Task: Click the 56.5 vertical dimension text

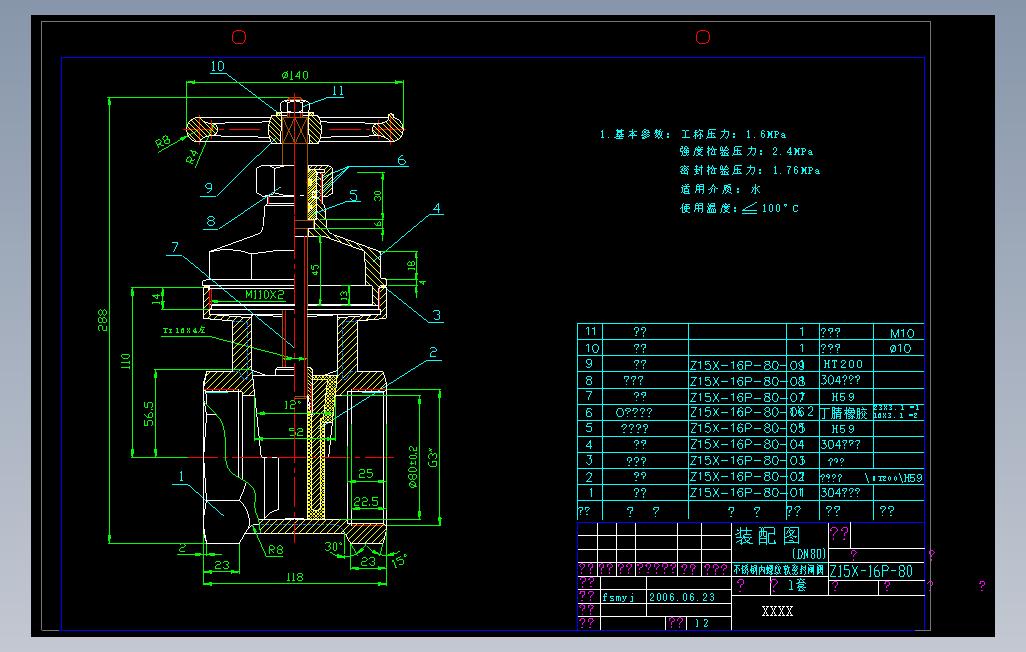Action: click(x=149, y=414)
